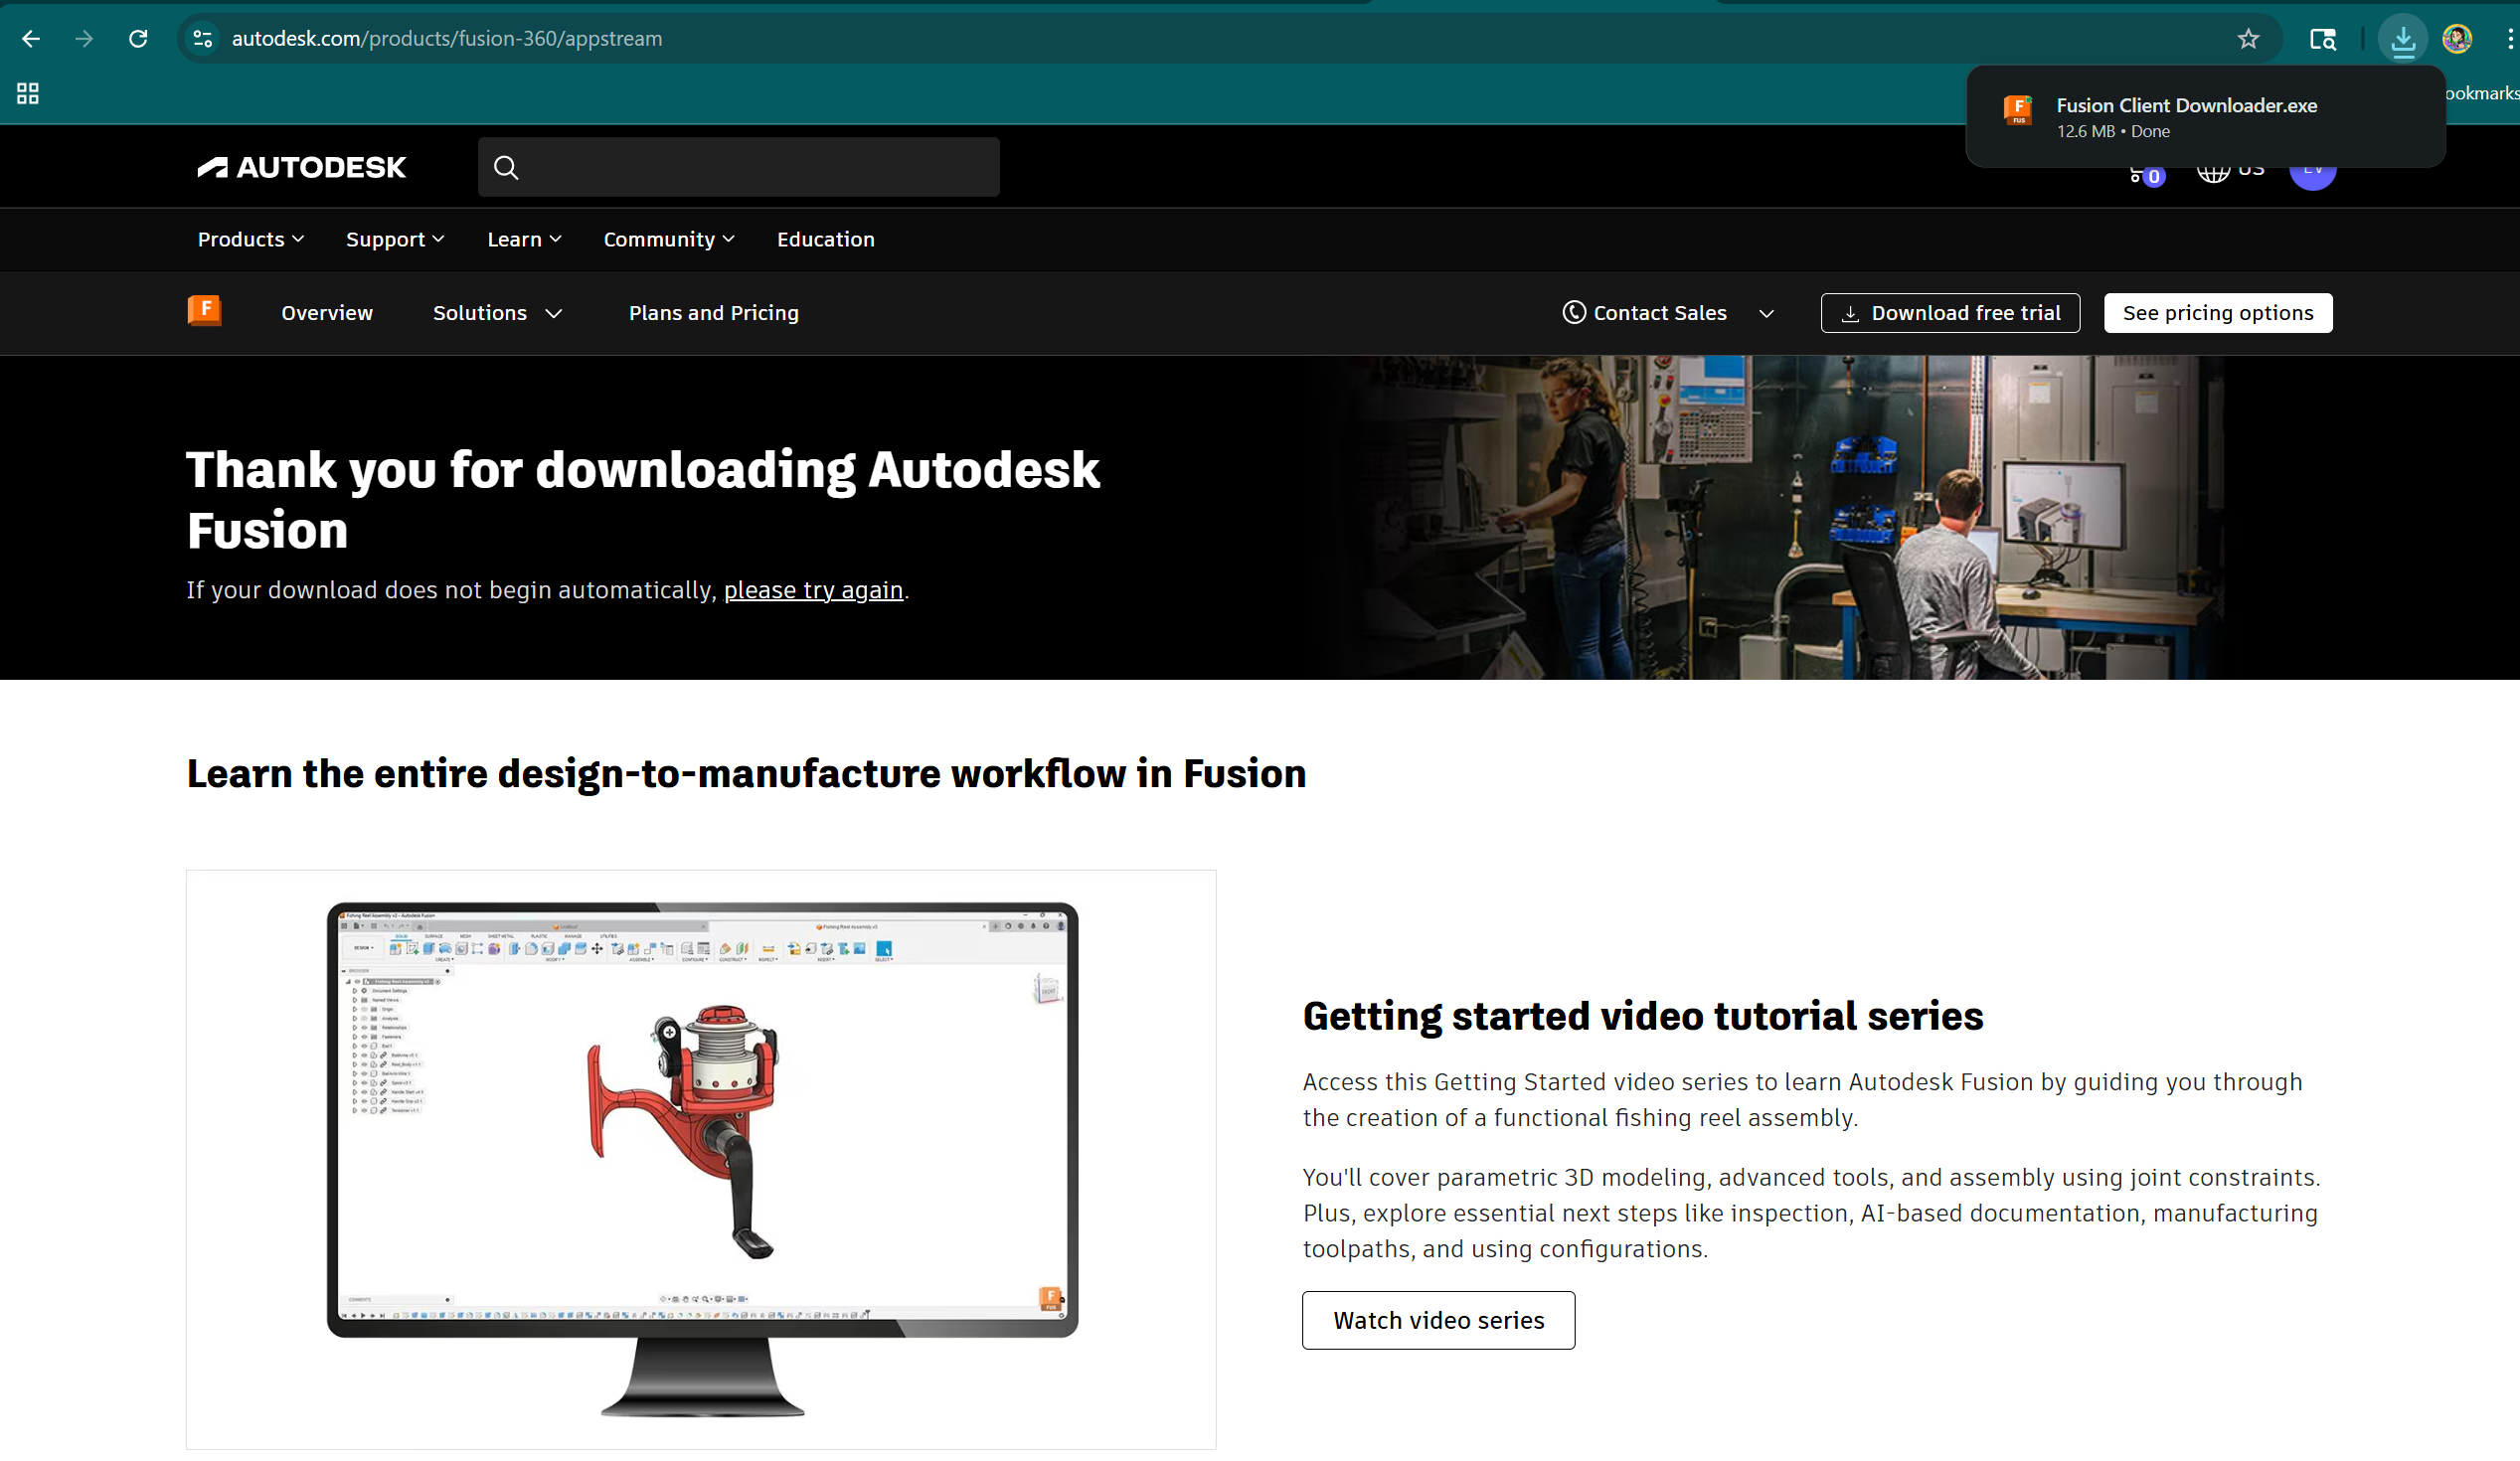The height and width of the screenshot is (1461, 2520).
Task: Open Chrome downloads icon
Action: coord(2402,39)
